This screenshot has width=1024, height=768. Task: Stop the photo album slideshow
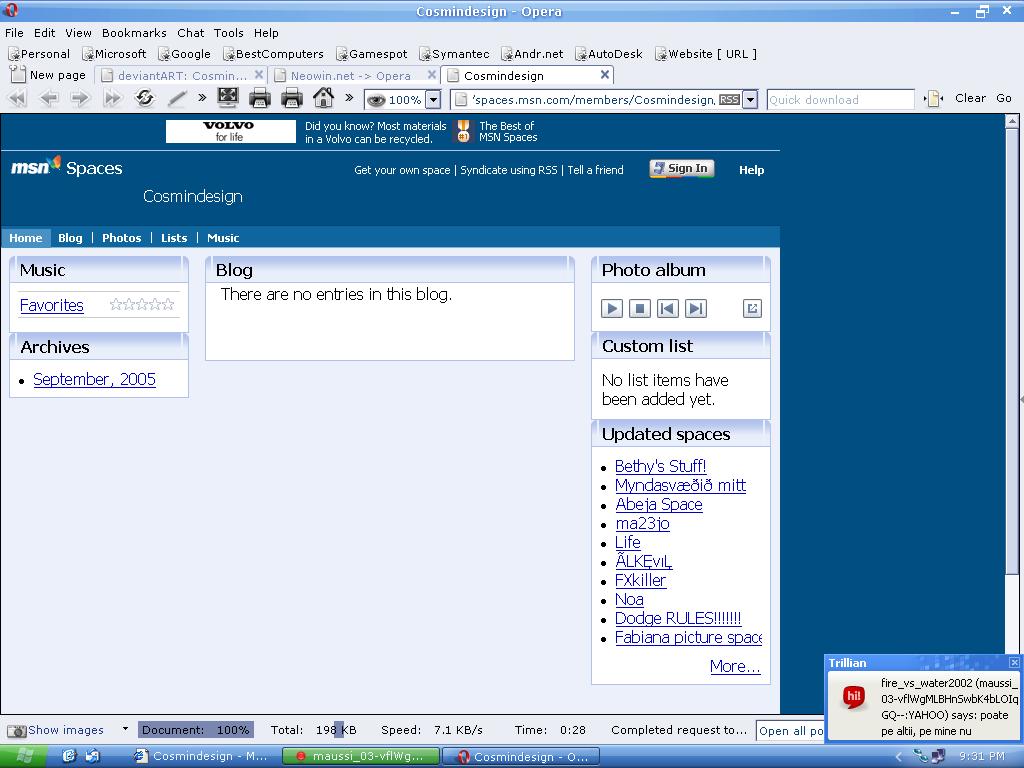click(640, 308)
